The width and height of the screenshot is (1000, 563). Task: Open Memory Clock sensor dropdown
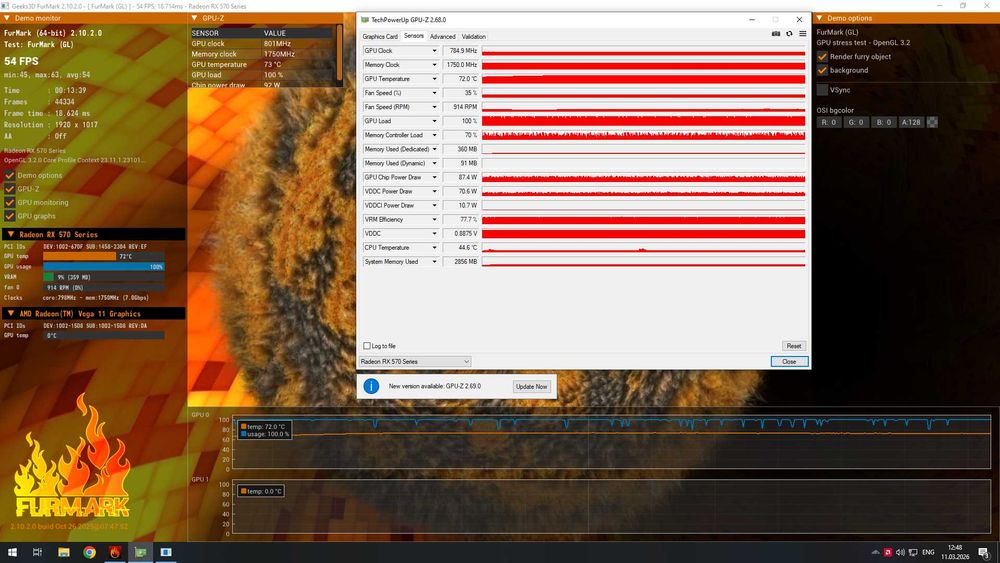tap(434, 64)
